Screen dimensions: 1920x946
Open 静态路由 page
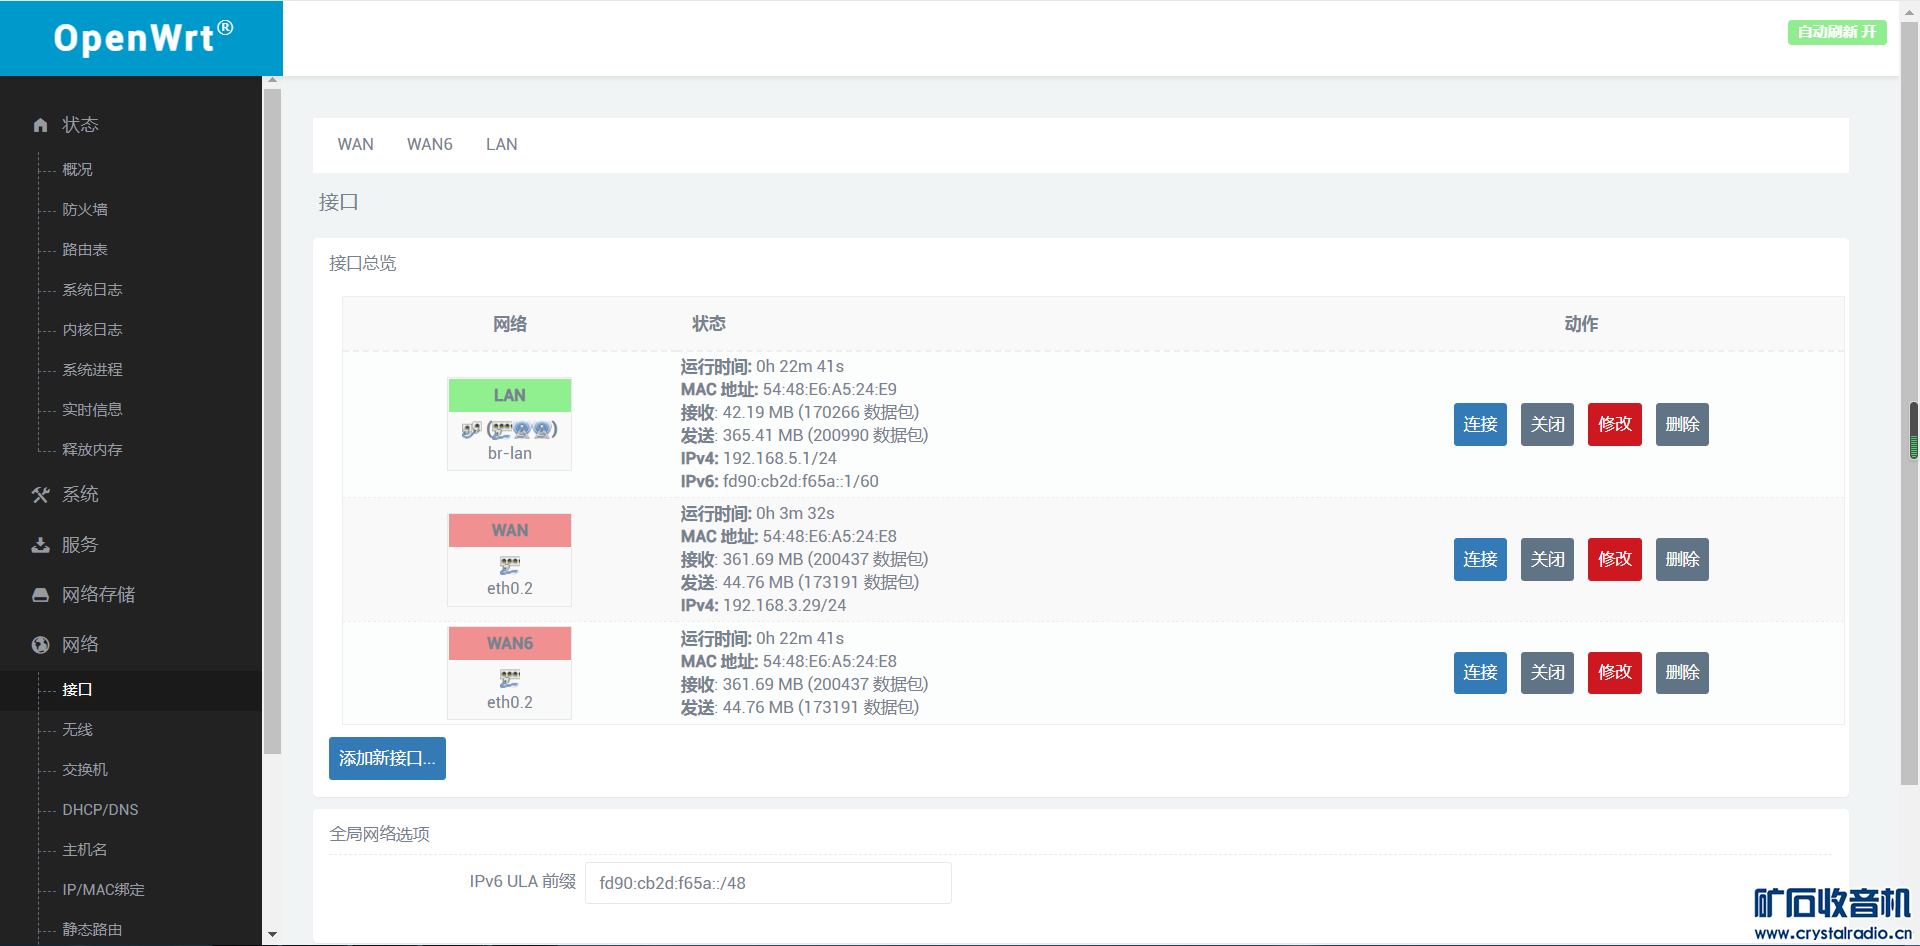click(x=92, y=930)
